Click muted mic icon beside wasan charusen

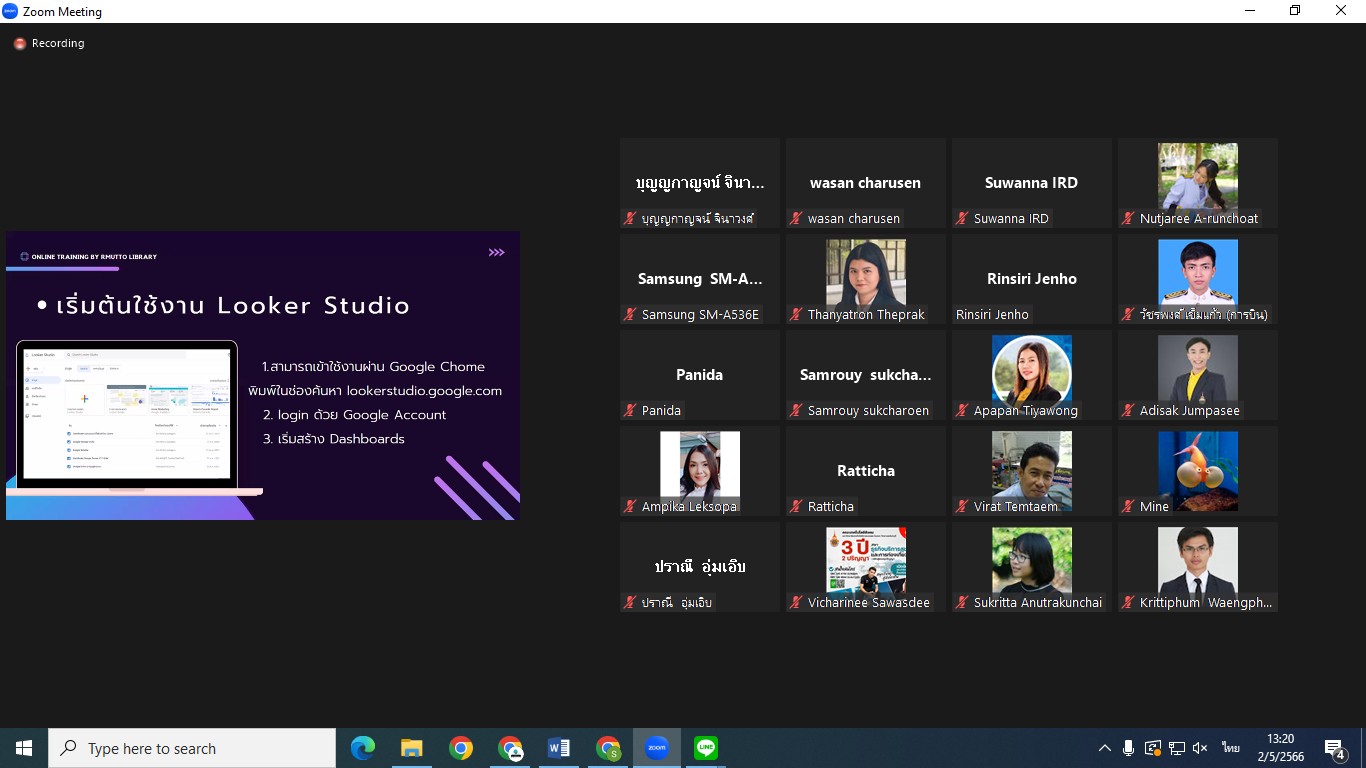[x=796, y=218]
